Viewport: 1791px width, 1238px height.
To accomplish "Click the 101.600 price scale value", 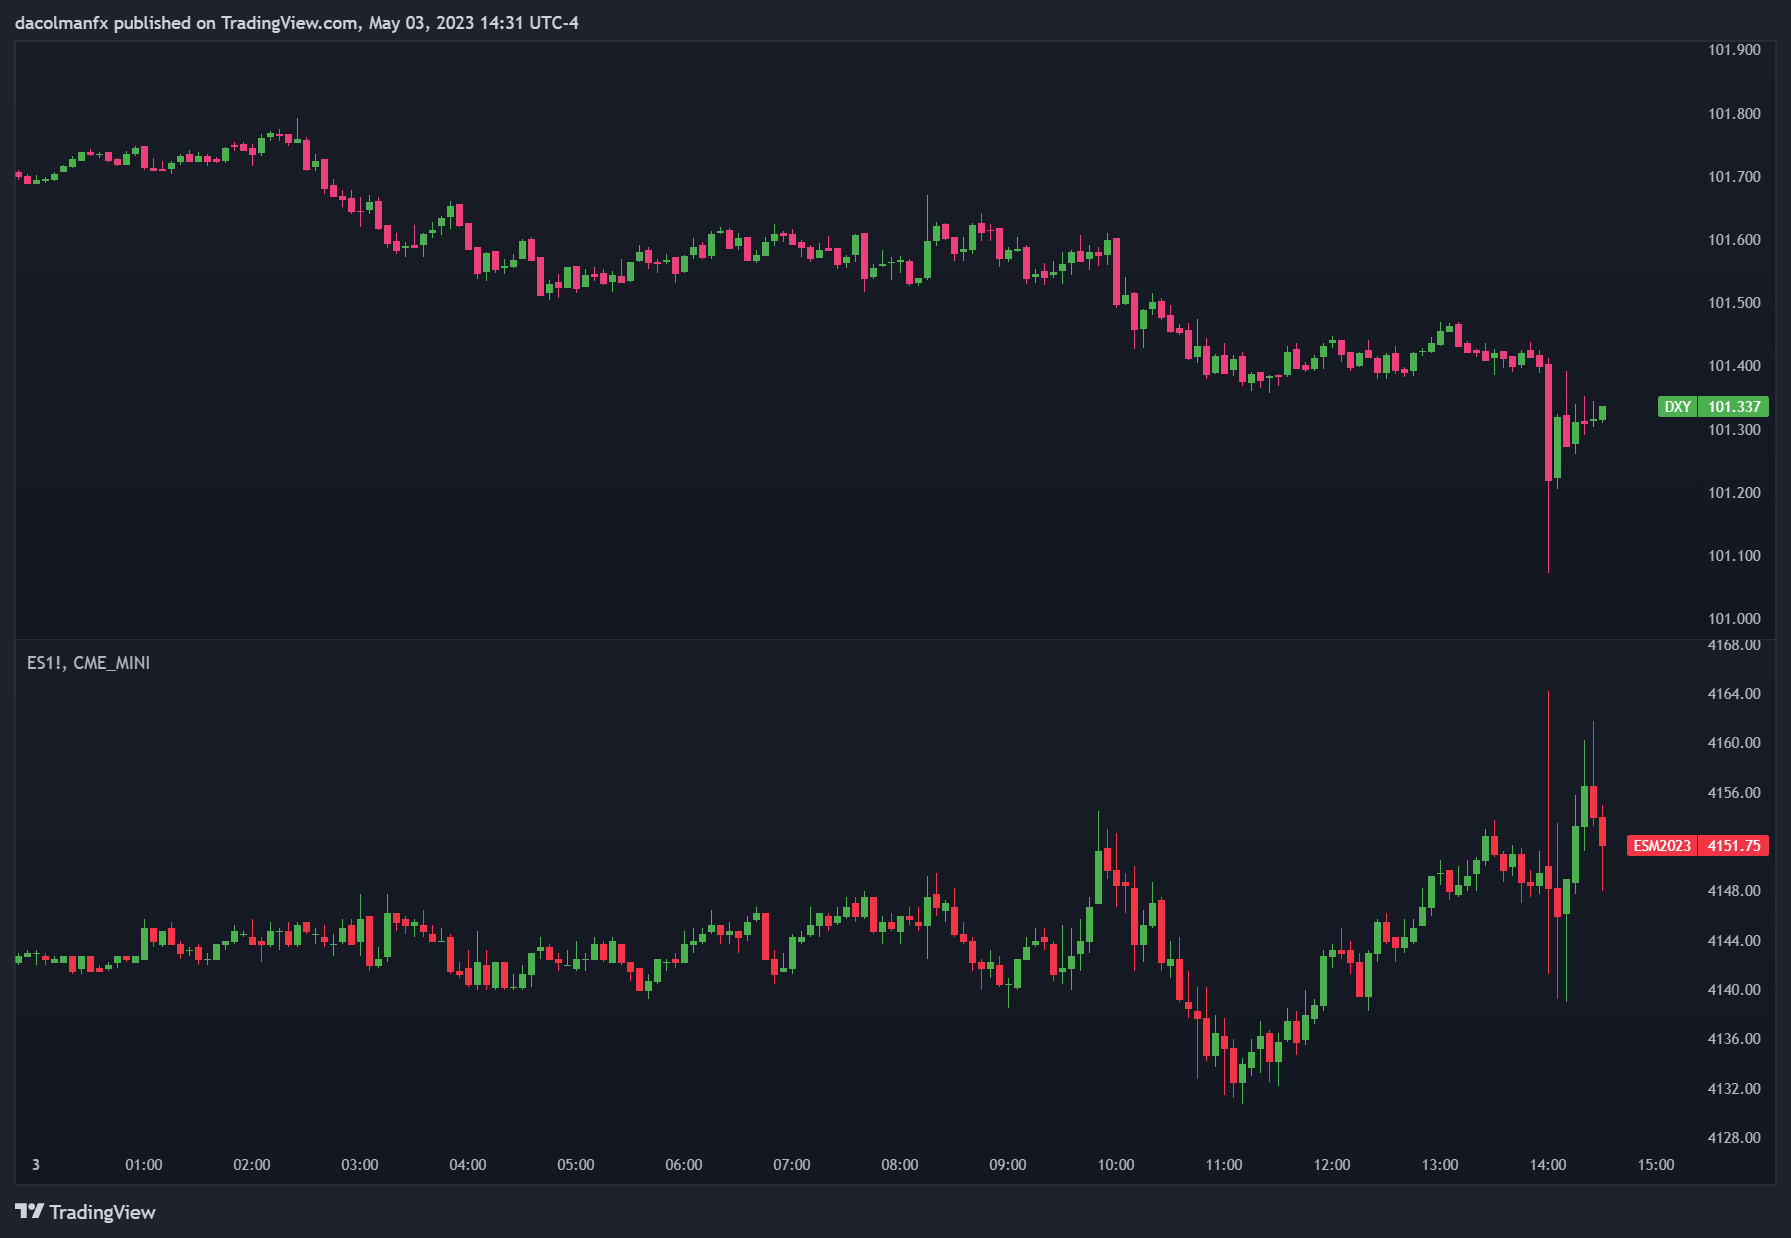I will 1734,240.
